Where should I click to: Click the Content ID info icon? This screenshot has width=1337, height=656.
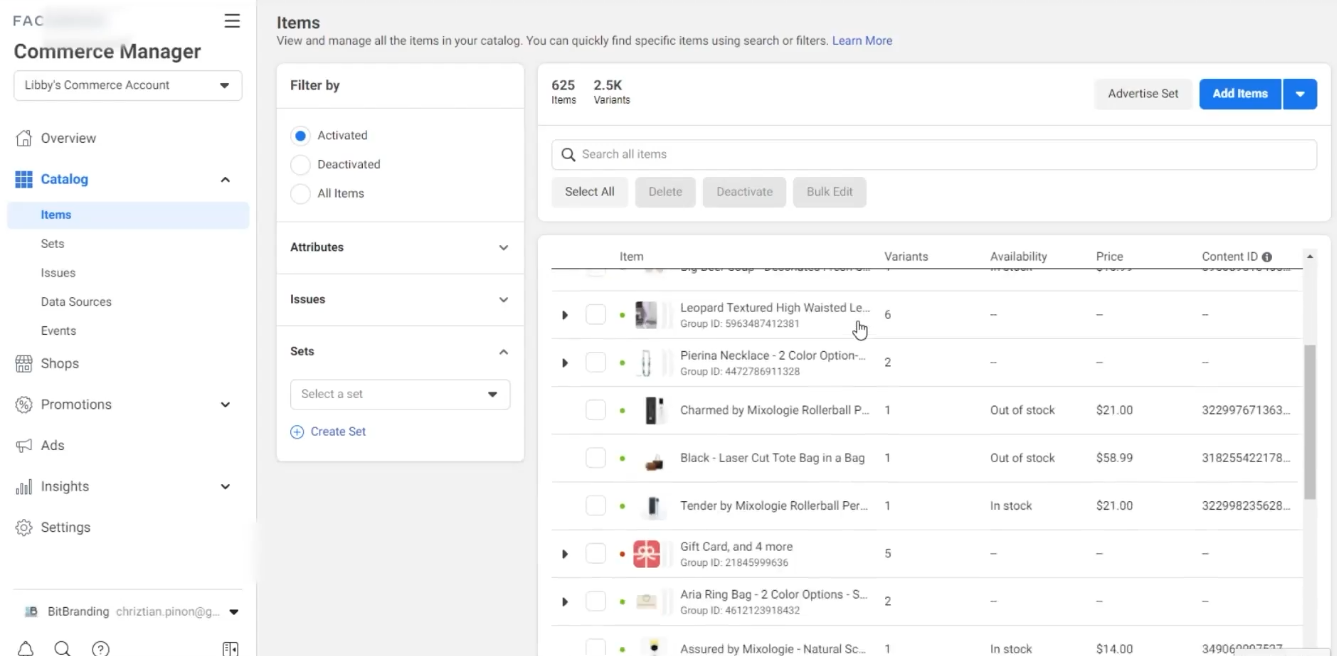click(x=1267, y=257)
